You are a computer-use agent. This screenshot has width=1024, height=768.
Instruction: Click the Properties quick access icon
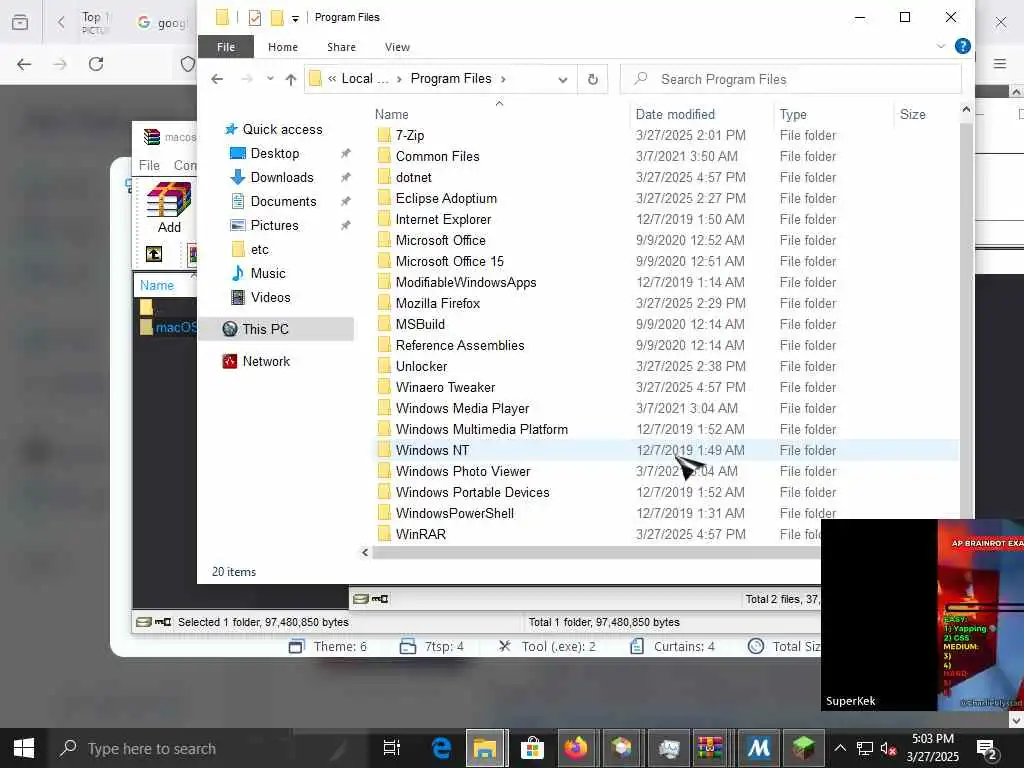click(255, 18)
